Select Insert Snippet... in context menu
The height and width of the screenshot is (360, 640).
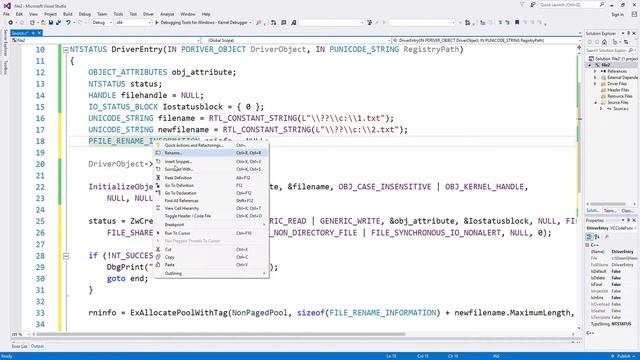click(211, 162)
